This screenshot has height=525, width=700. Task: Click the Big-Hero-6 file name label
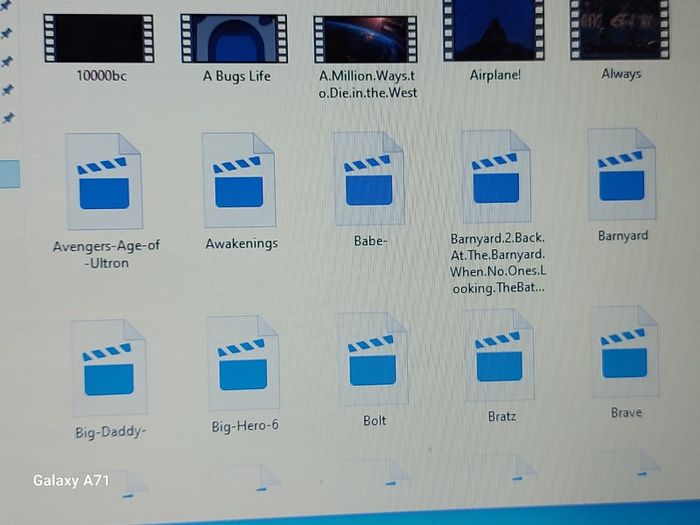(245, 426)
